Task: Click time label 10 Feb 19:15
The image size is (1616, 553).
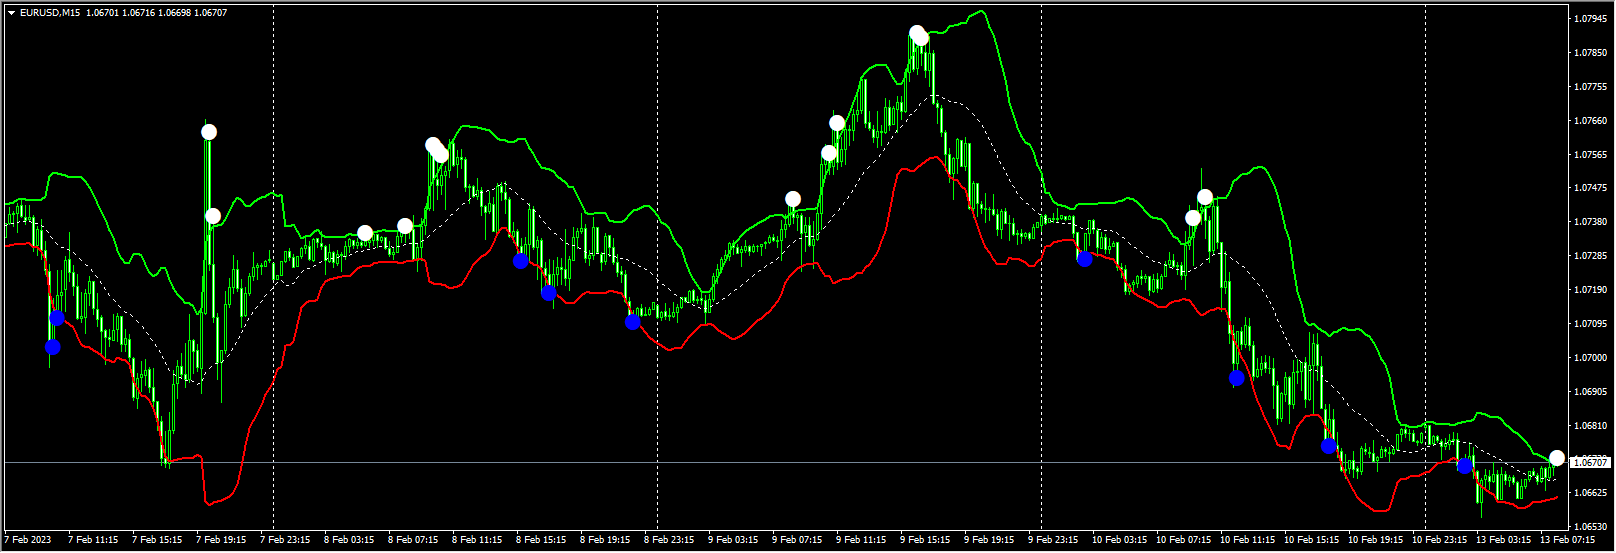Action: 1375,540
